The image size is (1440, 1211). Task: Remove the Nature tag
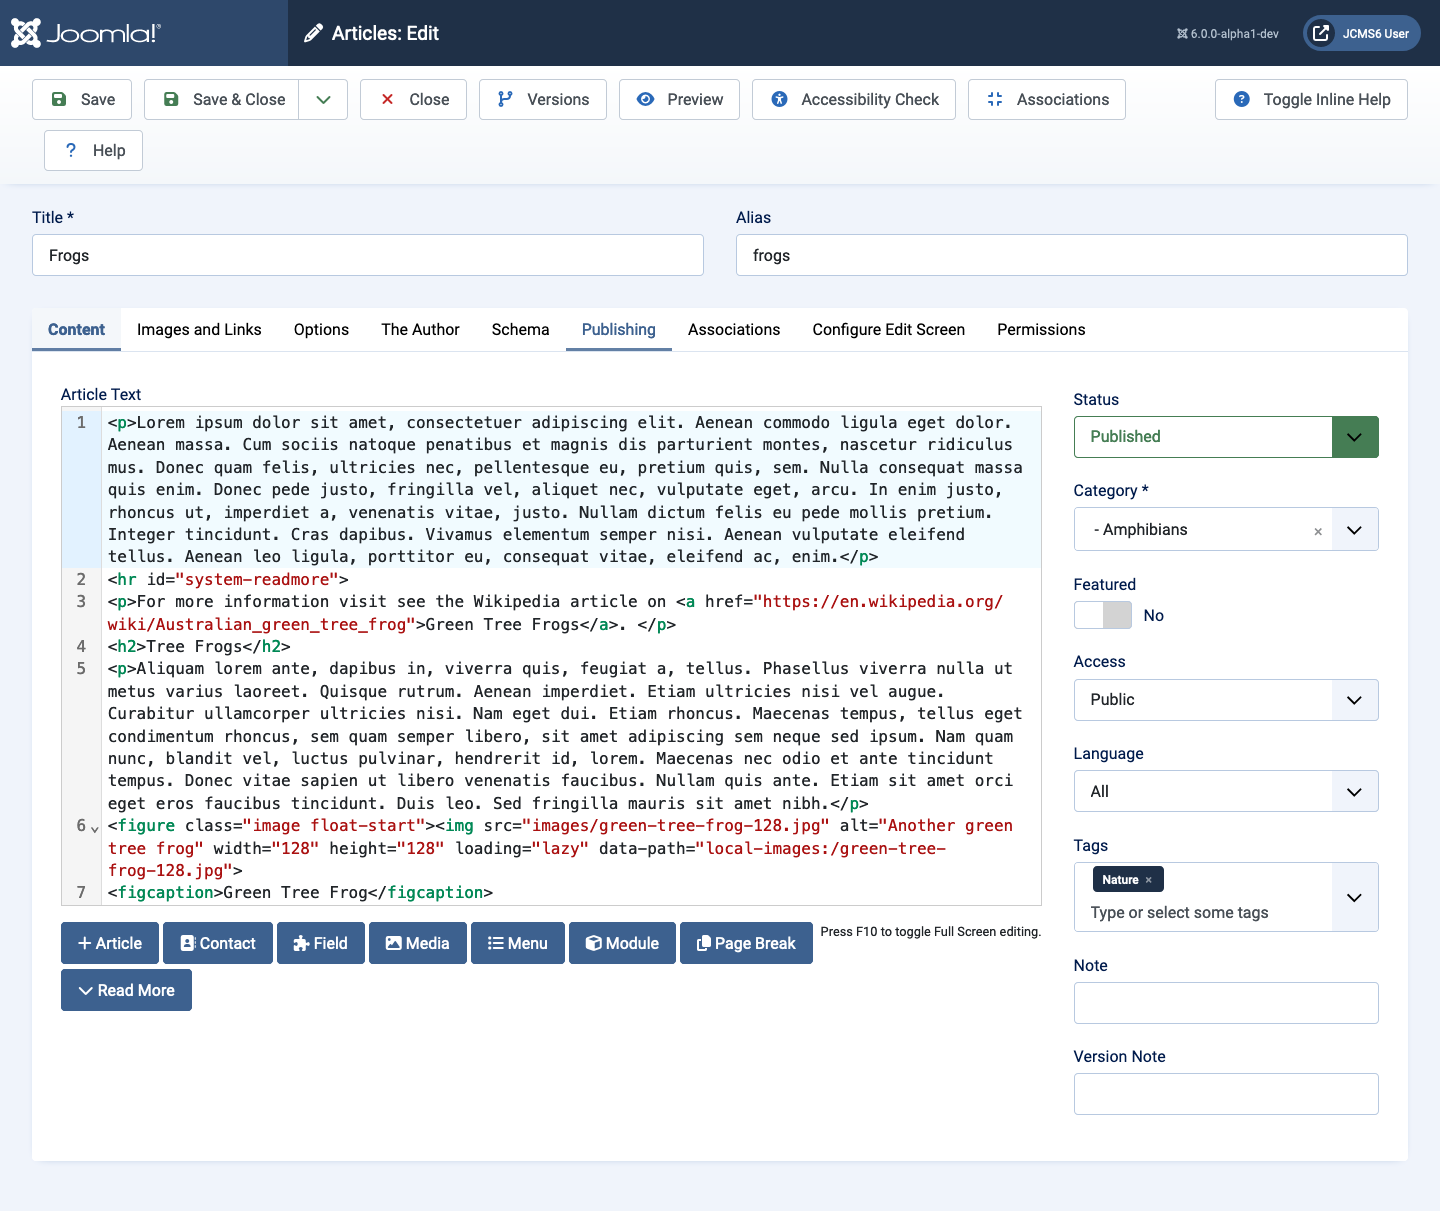coord(1149,880)
